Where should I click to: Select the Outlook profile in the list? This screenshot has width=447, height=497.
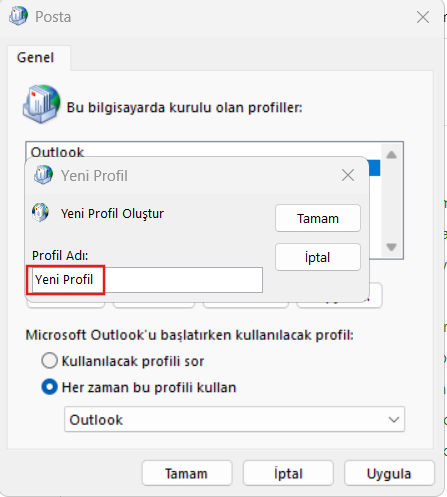pyautogui.click(x=57, y=152)
